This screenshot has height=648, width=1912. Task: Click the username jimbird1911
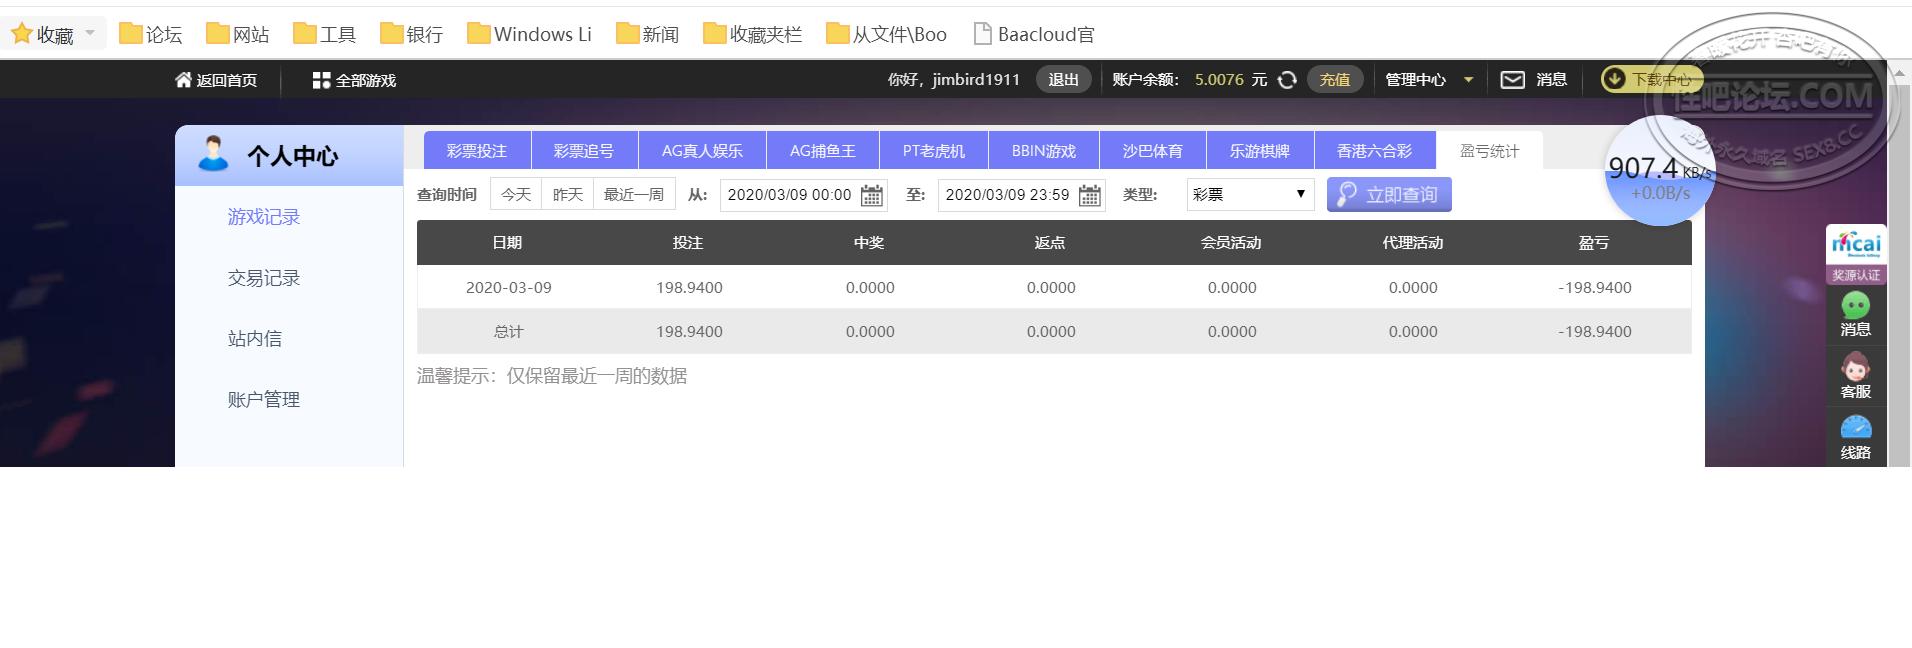pyautogui.click(x=976, y=80)
